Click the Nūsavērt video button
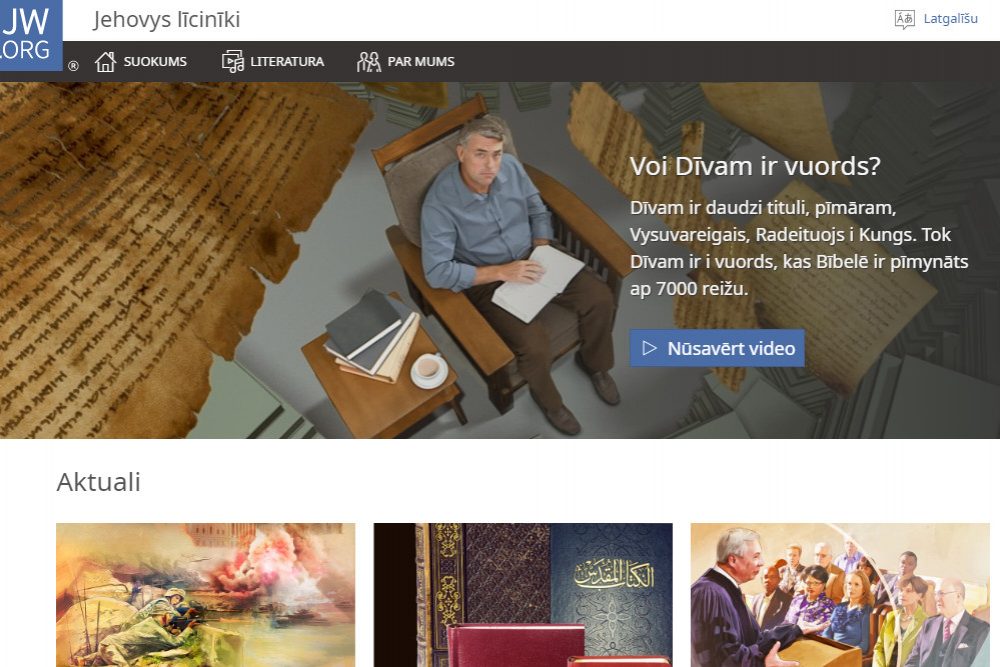The image size is (1000, 667). click(x=717, y=348)
